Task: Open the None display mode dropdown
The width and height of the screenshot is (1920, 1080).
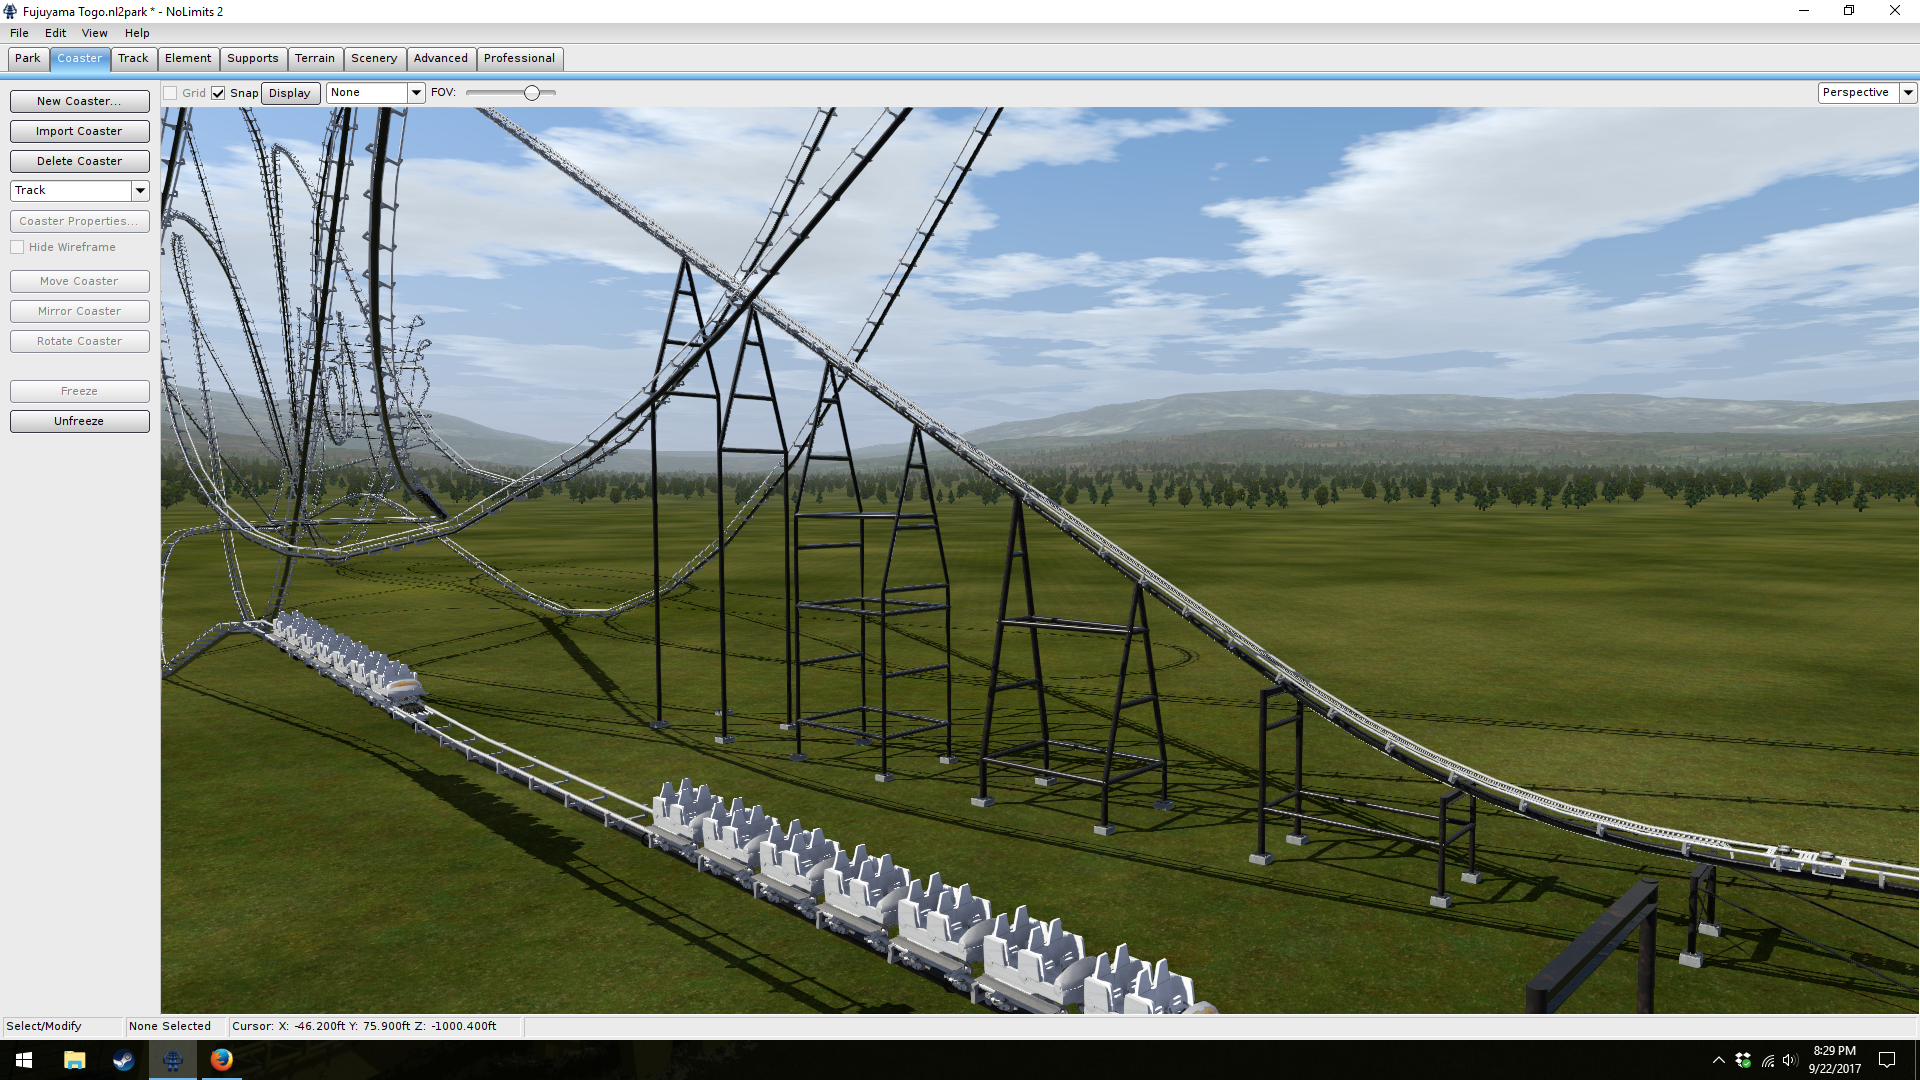Action: click(x=416, y=92)
